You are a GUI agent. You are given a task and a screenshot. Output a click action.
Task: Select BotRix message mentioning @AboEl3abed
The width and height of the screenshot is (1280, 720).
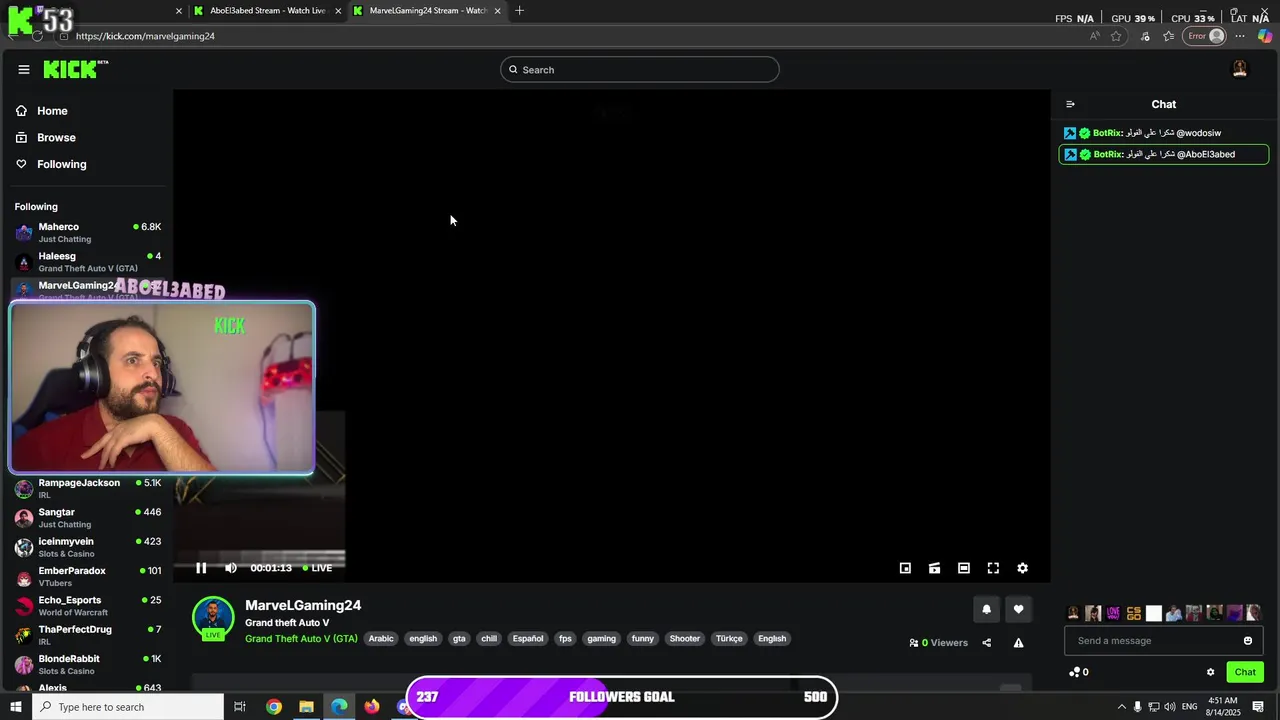coord(1164,155)
